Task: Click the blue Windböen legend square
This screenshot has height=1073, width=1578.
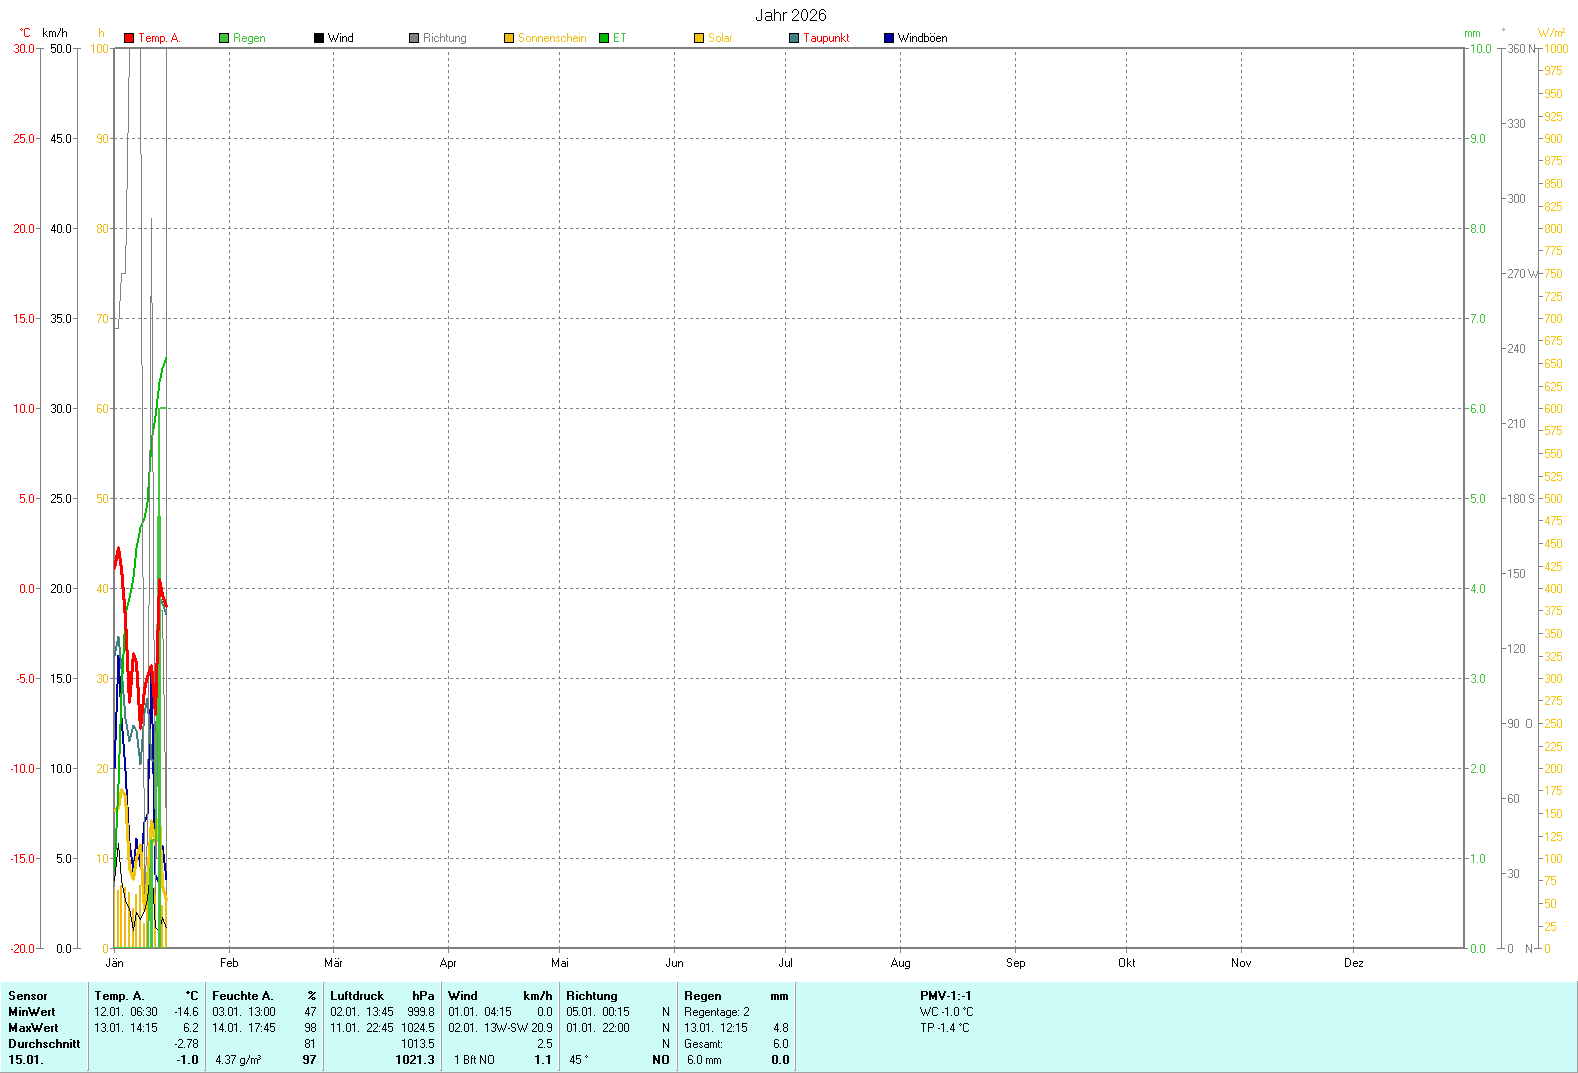Action: [x=889, y=38]
